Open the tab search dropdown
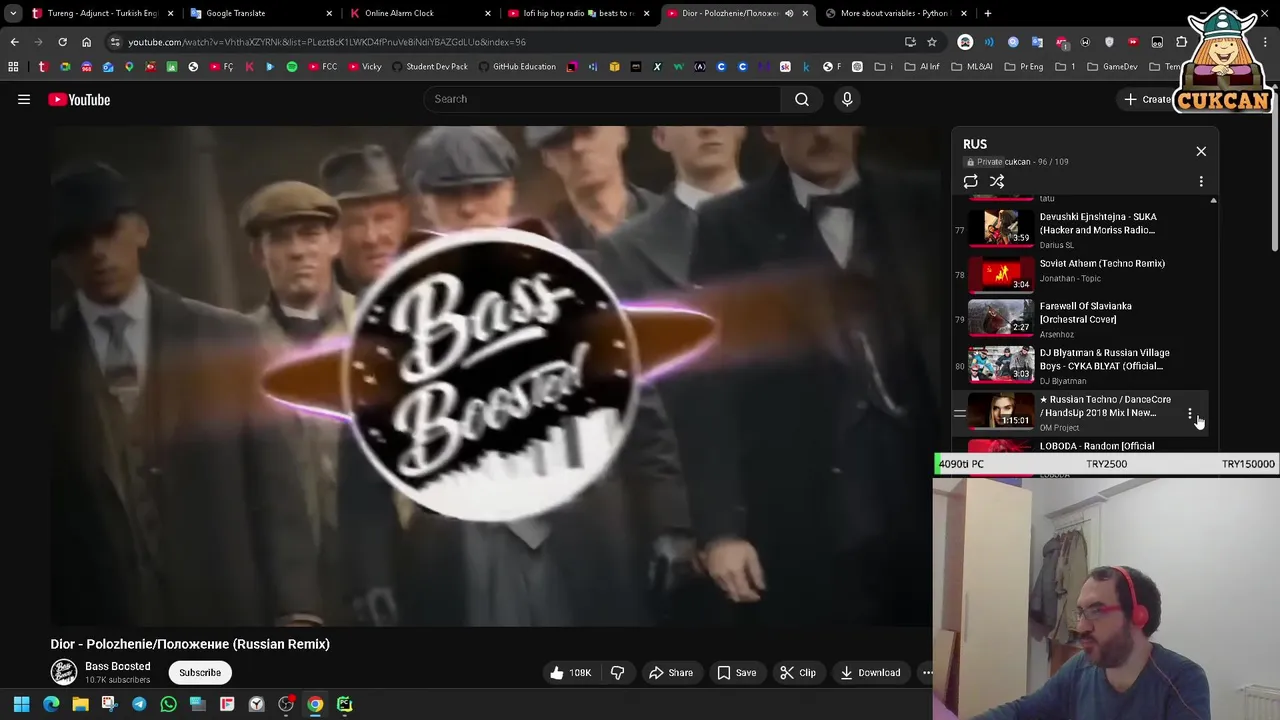Viewport: 1280px width, 720px height. click(x=12, y=13)
